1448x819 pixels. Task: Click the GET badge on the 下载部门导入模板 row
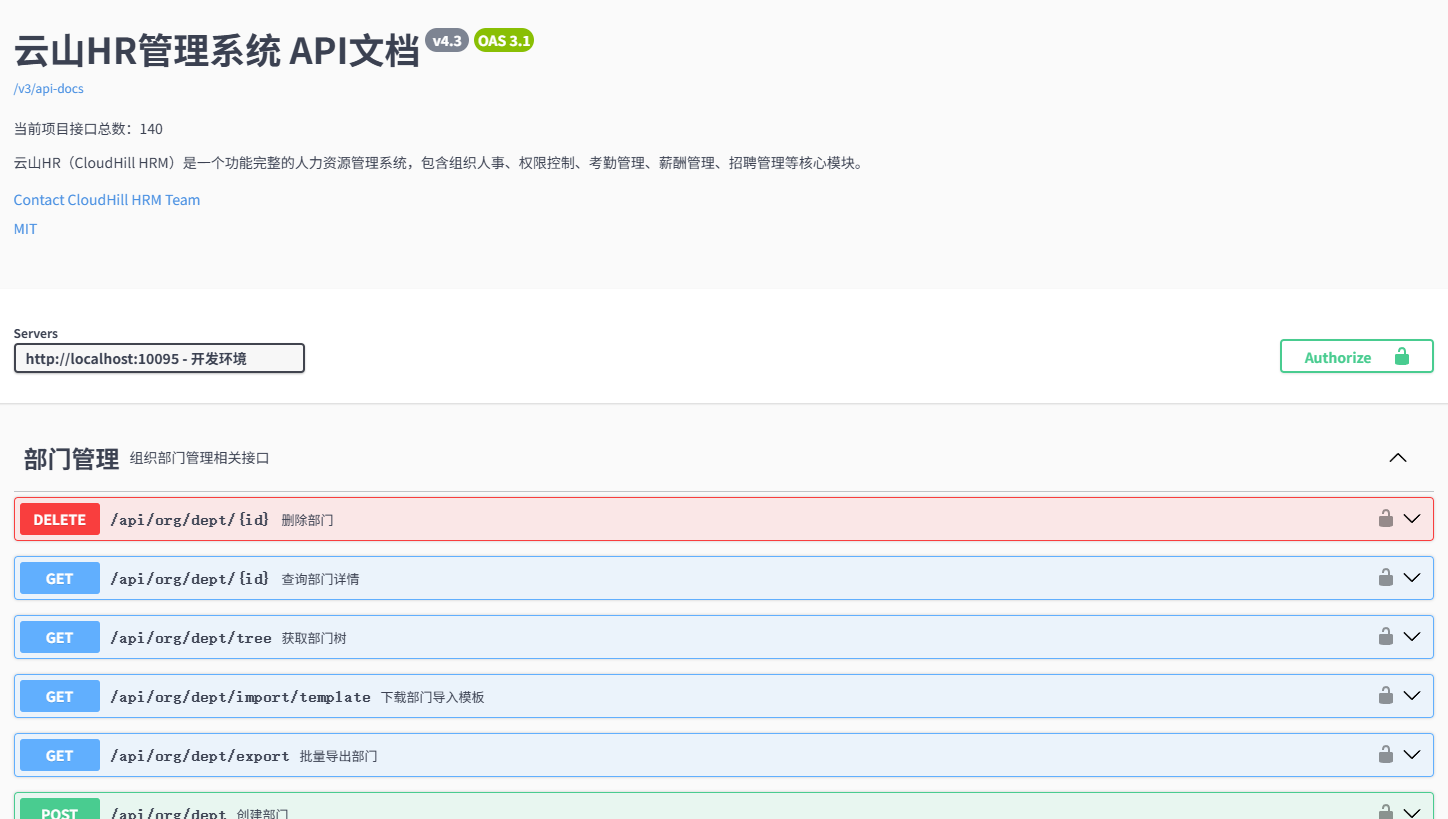point(60,696)
